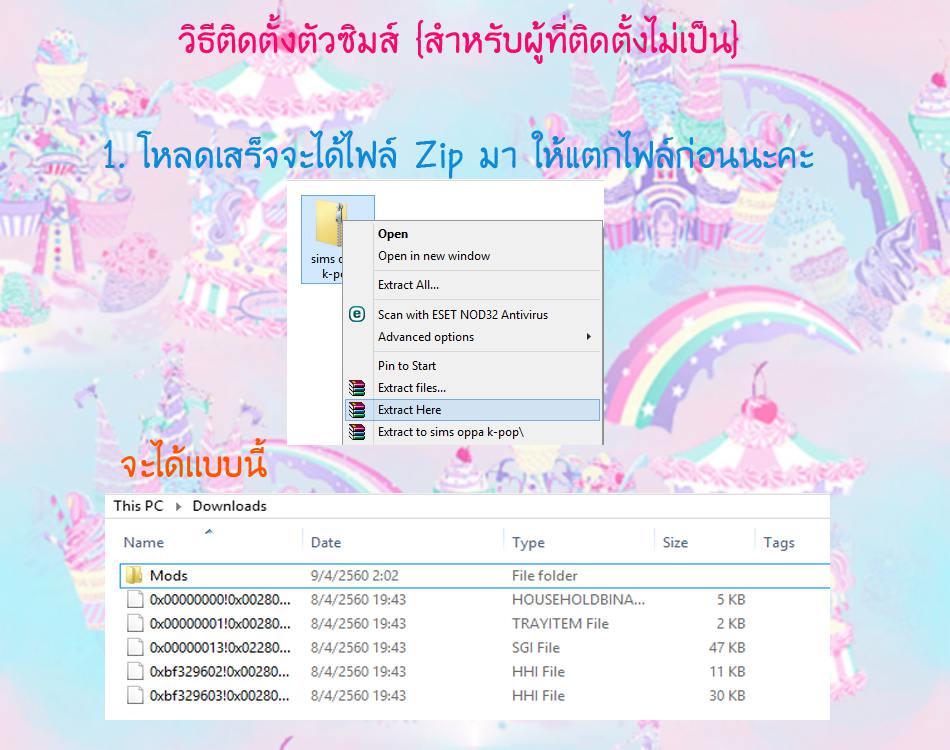Click the HOUSEHOLDBINA... type cell
The image size is (950, 750).
[x=578, y=600]
